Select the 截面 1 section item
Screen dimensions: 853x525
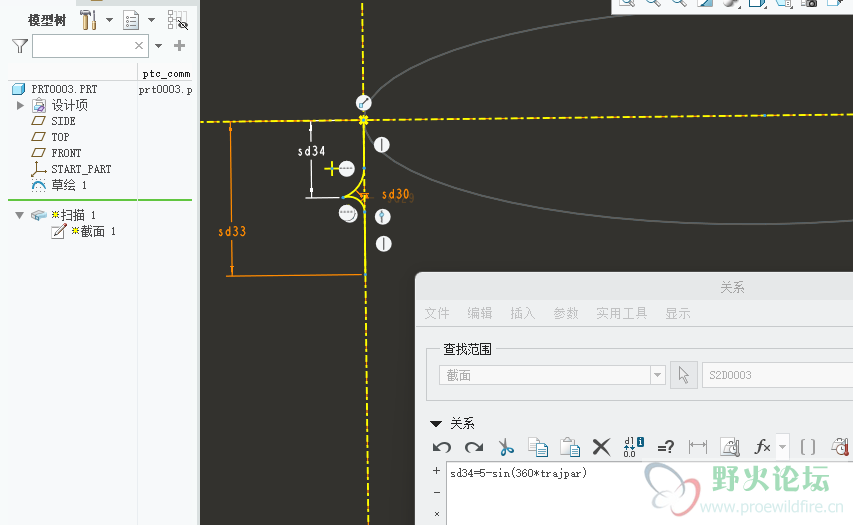[x=92, y=231]
